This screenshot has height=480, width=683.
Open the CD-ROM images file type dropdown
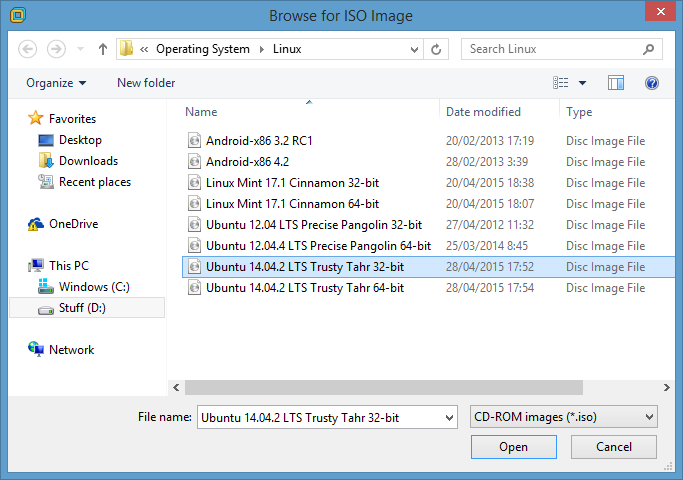[564, 417]
